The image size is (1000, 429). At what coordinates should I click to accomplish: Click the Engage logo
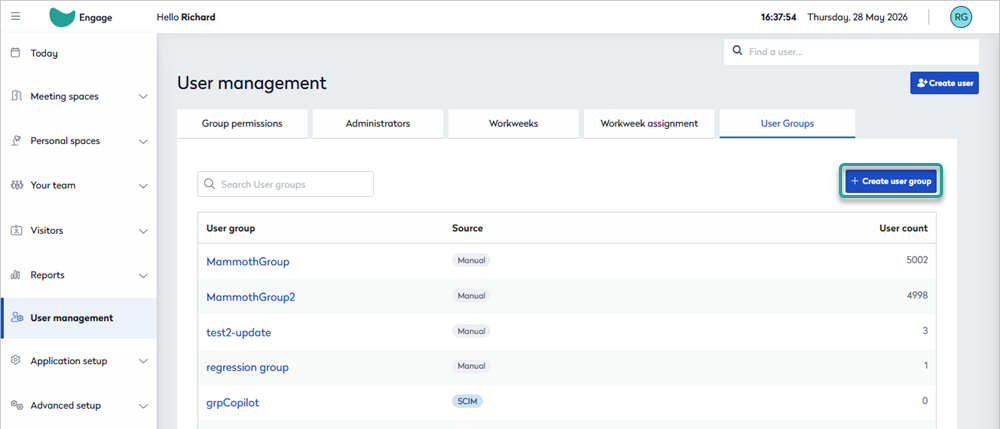[x=80, y=17]
